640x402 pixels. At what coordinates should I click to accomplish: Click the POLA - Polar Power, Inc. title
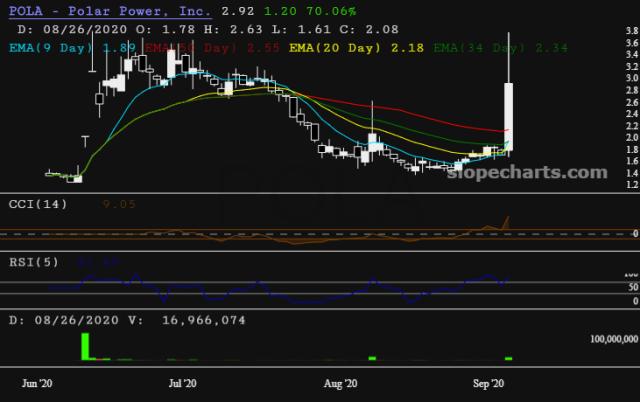point(109,11)
